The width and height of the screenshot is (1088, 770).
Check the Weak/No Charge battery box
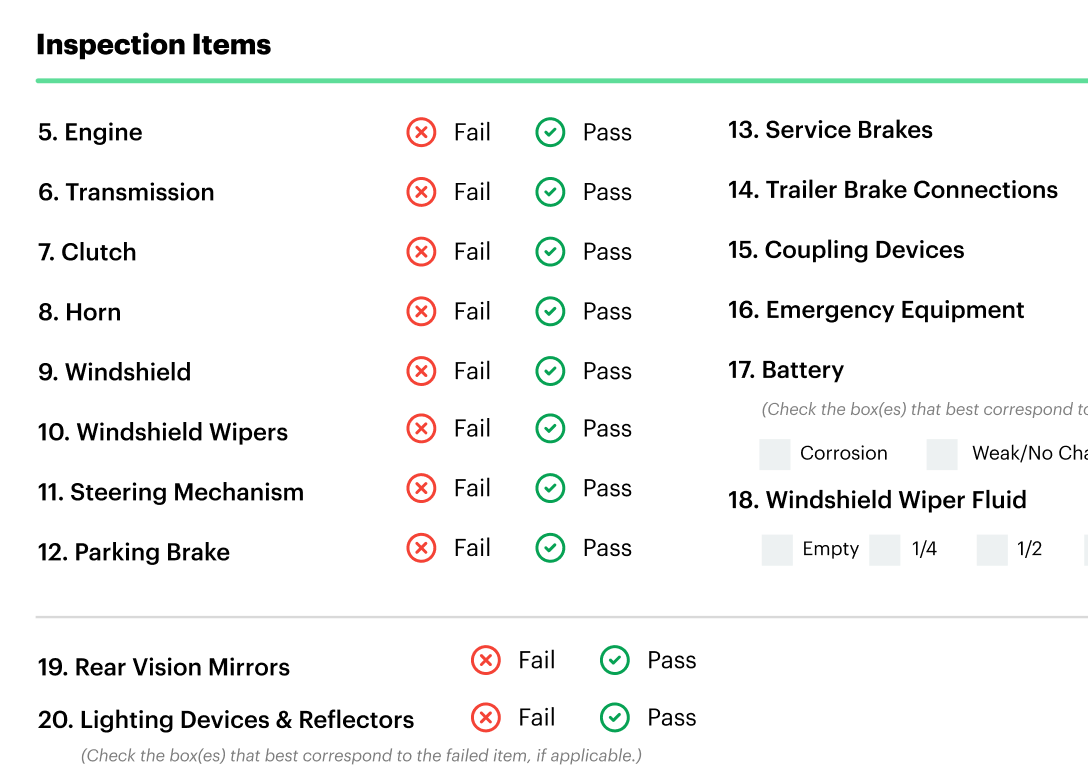(x=942, y=454)
